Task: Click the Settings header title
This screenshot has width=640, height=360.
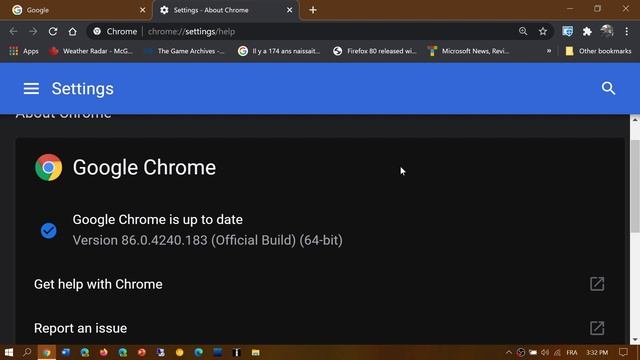Action: point(82,89)
